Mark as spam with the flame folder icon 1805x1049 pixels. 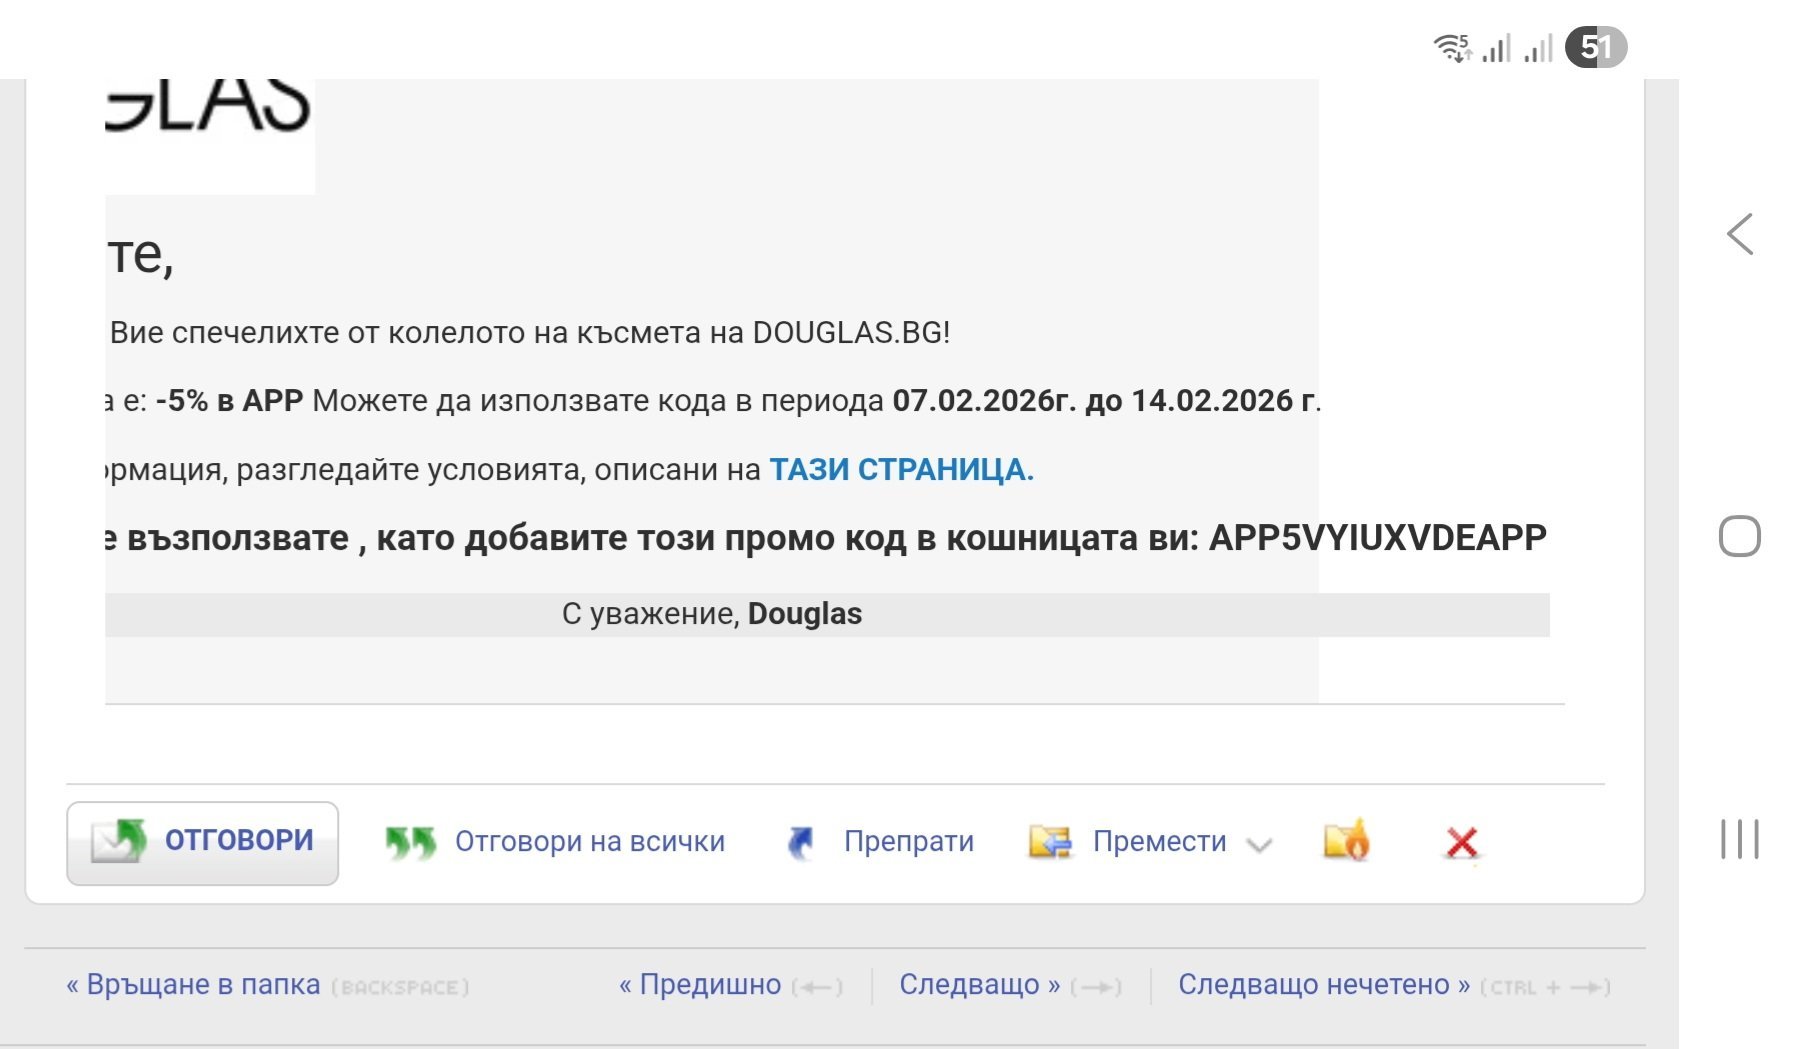tap(1346, 841)
